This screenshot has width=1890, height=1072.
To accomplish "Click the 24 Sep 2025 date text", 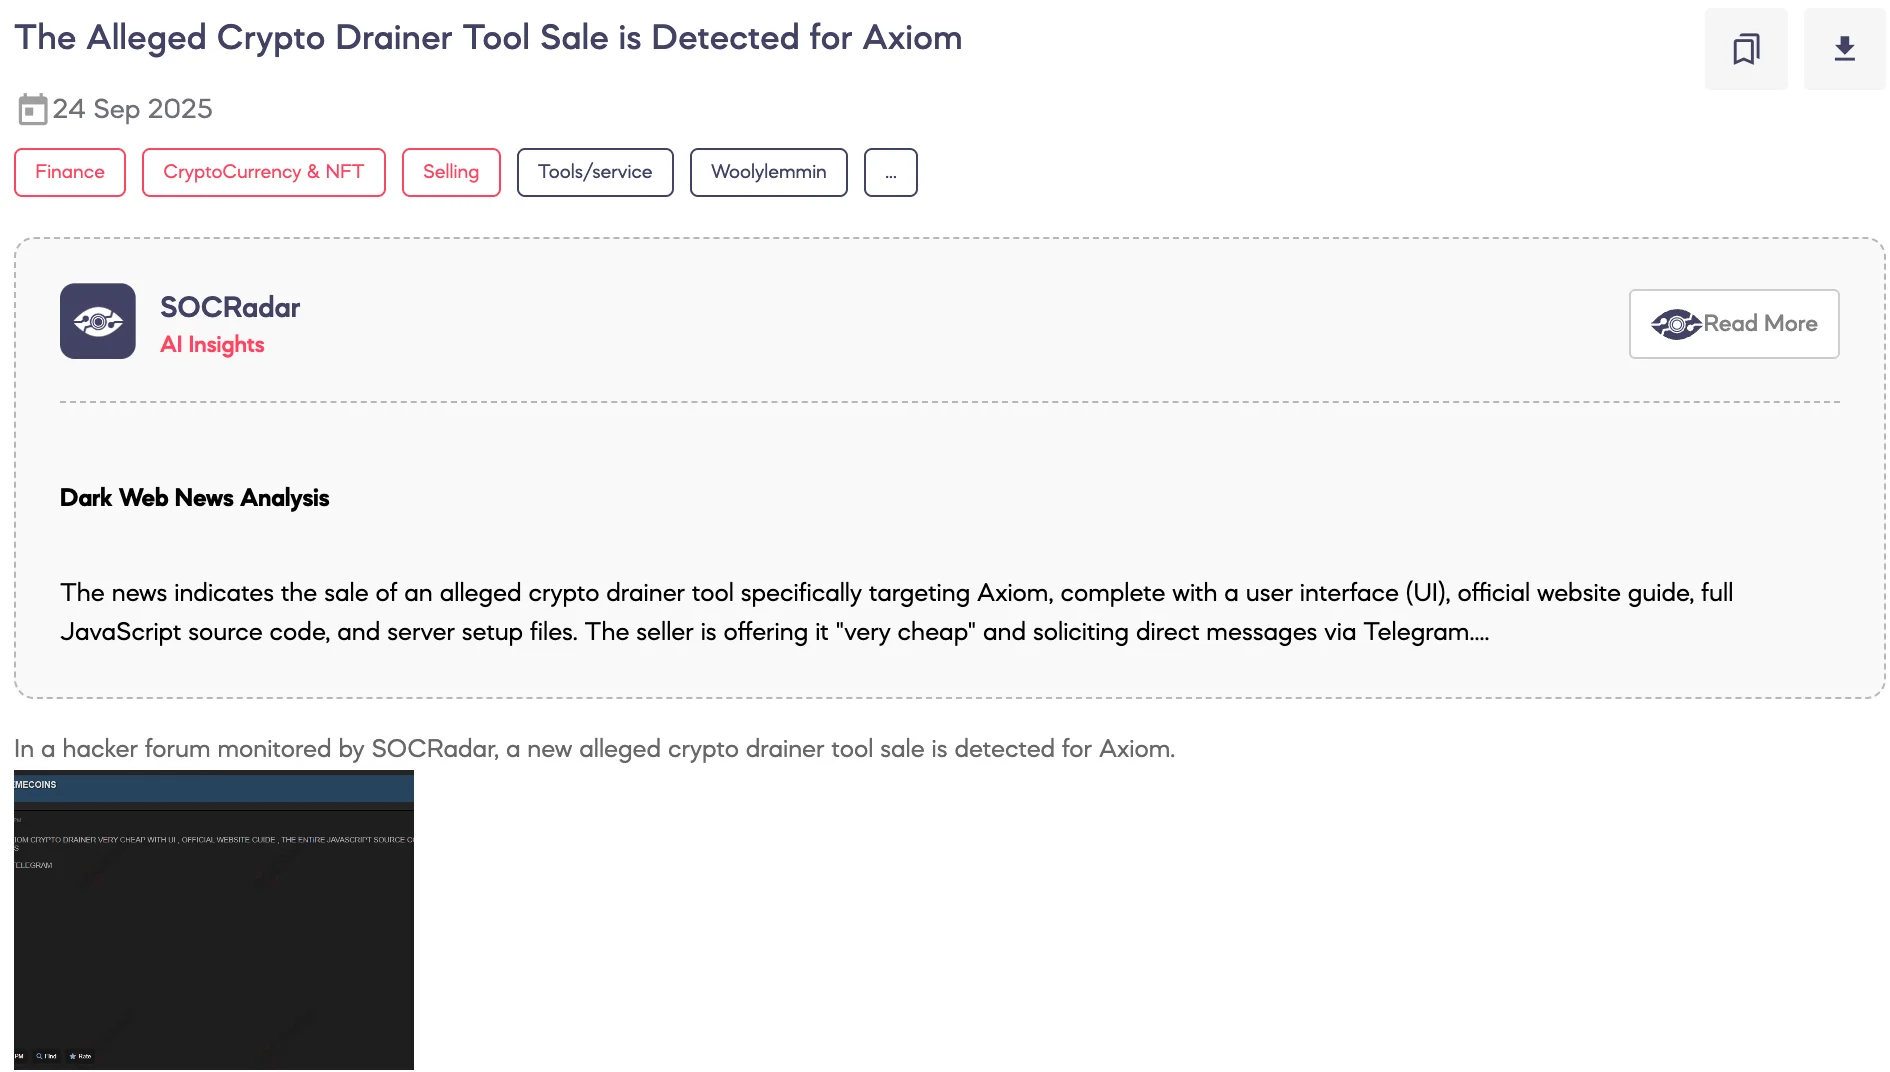I will pos(132,109).
